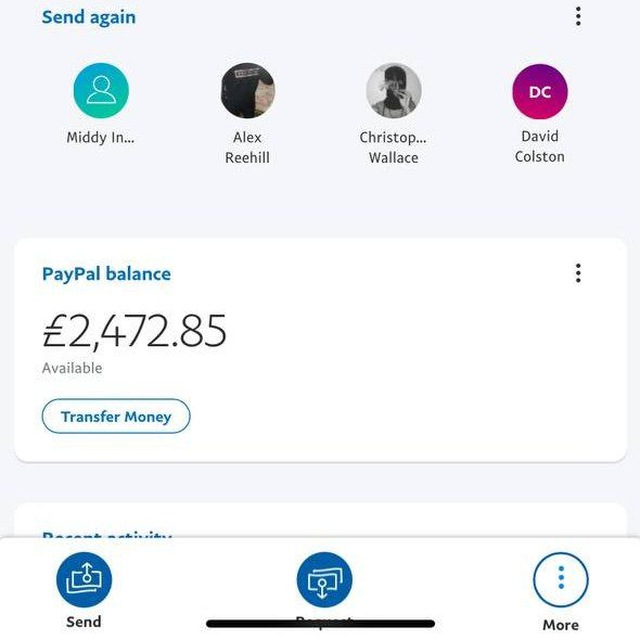Tap Christopher Wallace's profile photo

click(393, 91)
